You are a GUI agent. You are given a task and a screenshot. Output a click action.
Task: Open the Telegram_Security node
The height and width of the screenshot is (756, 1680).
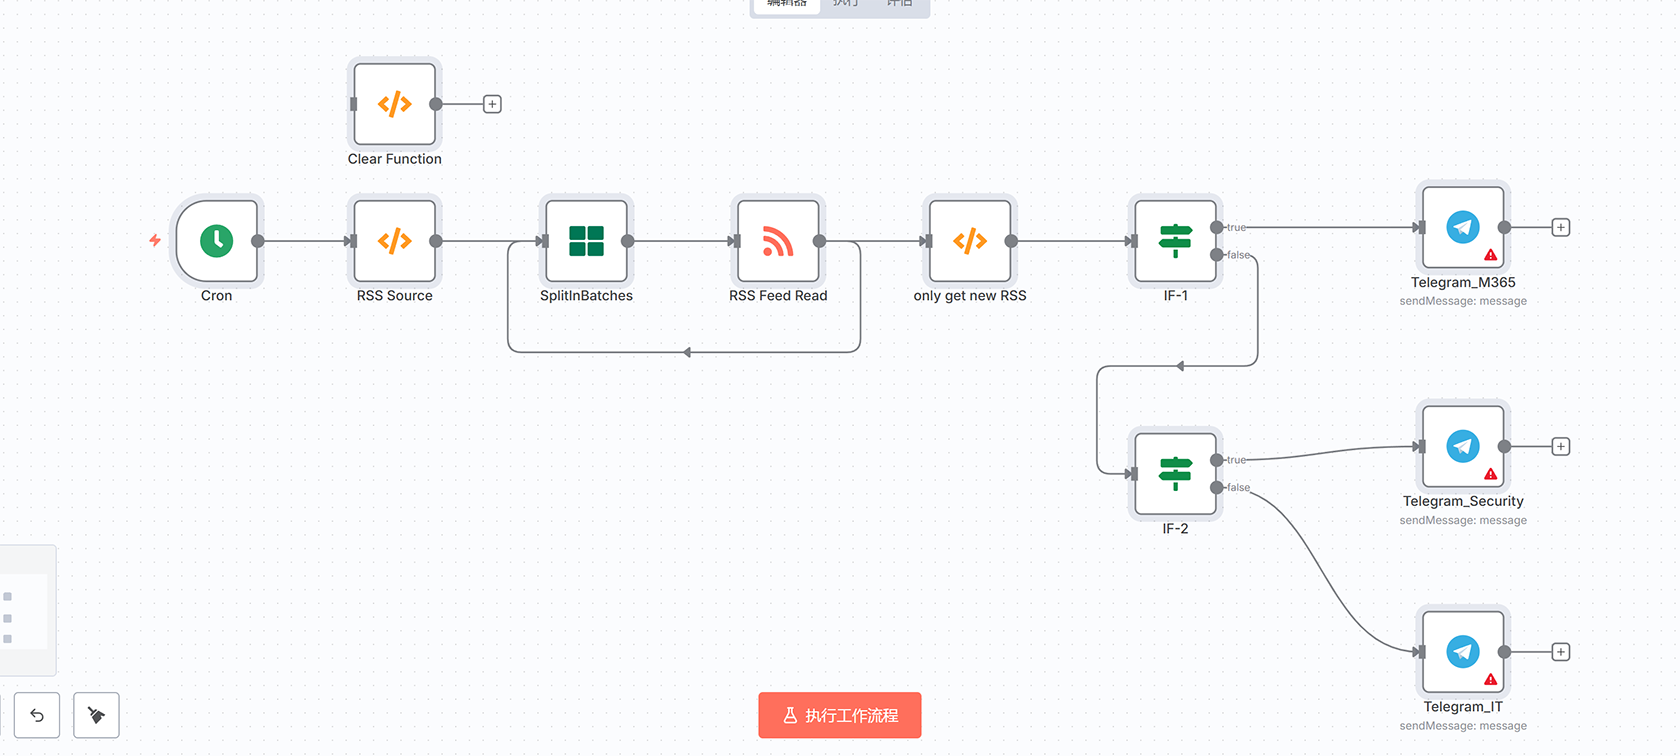click(1462, 447)
